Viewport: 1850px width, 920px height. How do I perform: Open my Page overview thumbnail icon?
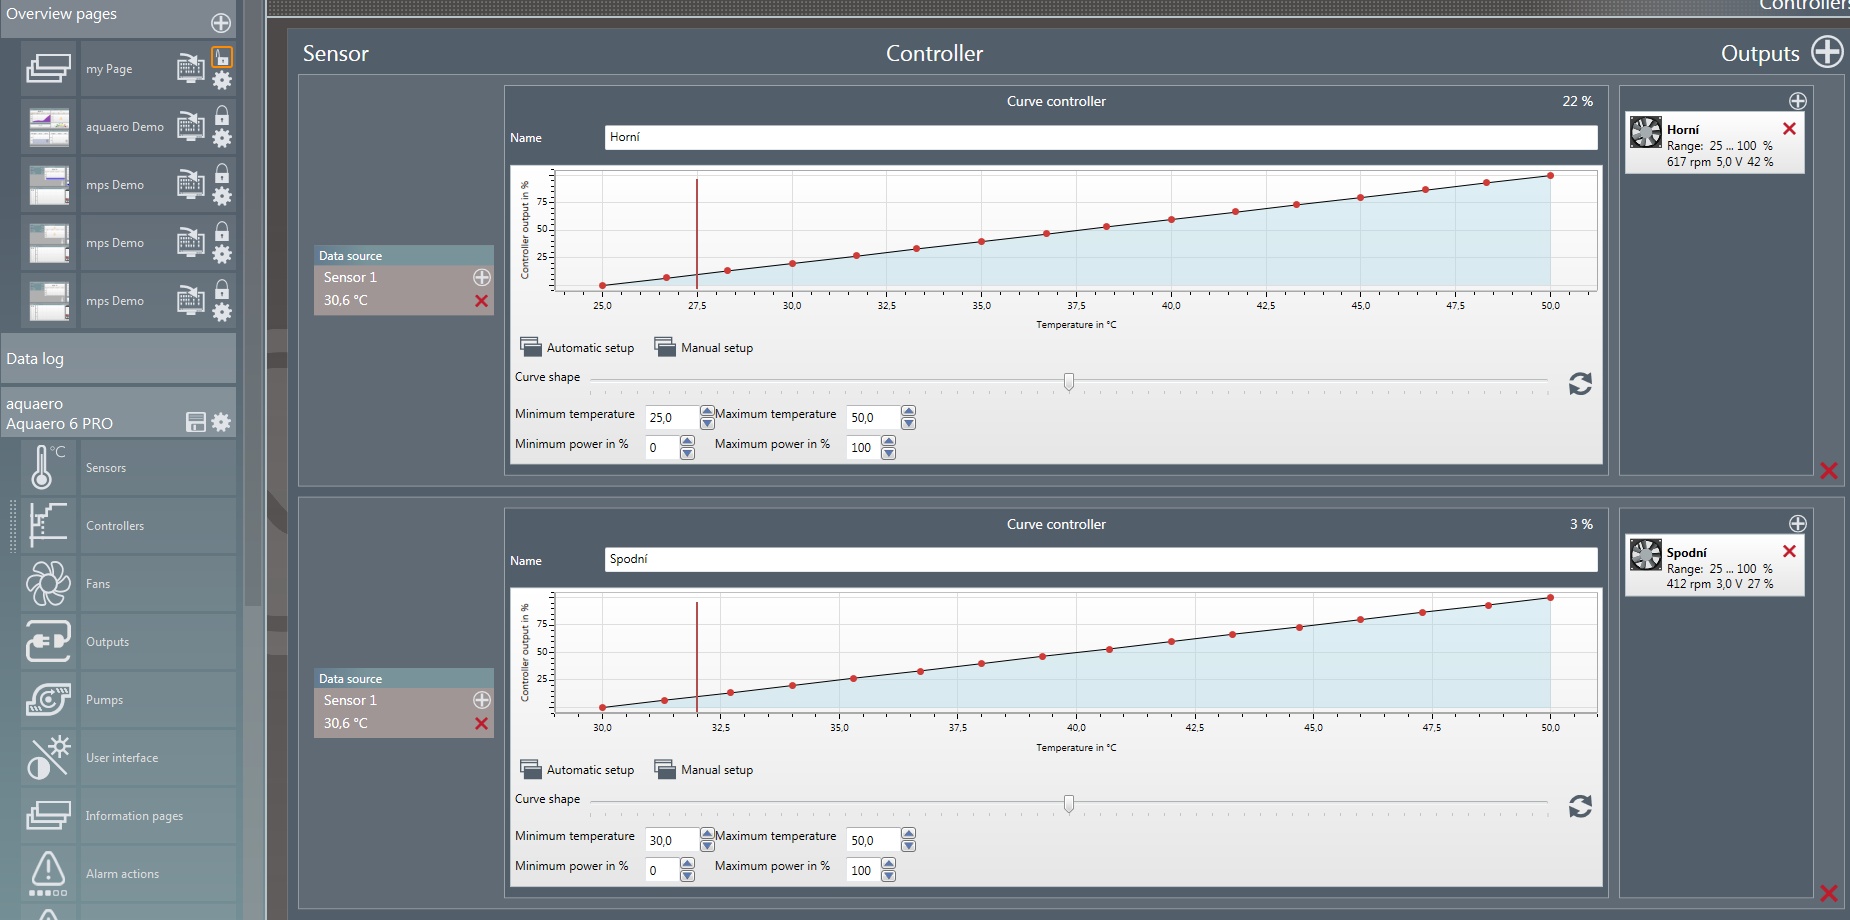pos(49,69)
